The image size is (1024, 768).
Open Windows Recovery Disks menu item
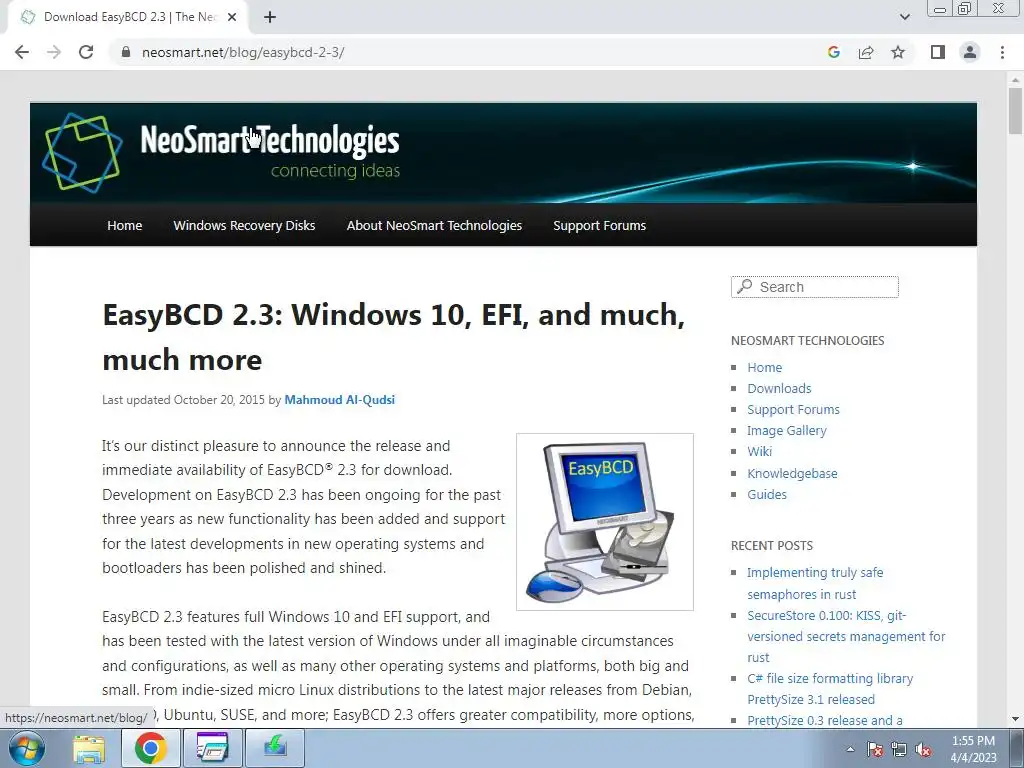click(x=244, y=225)
